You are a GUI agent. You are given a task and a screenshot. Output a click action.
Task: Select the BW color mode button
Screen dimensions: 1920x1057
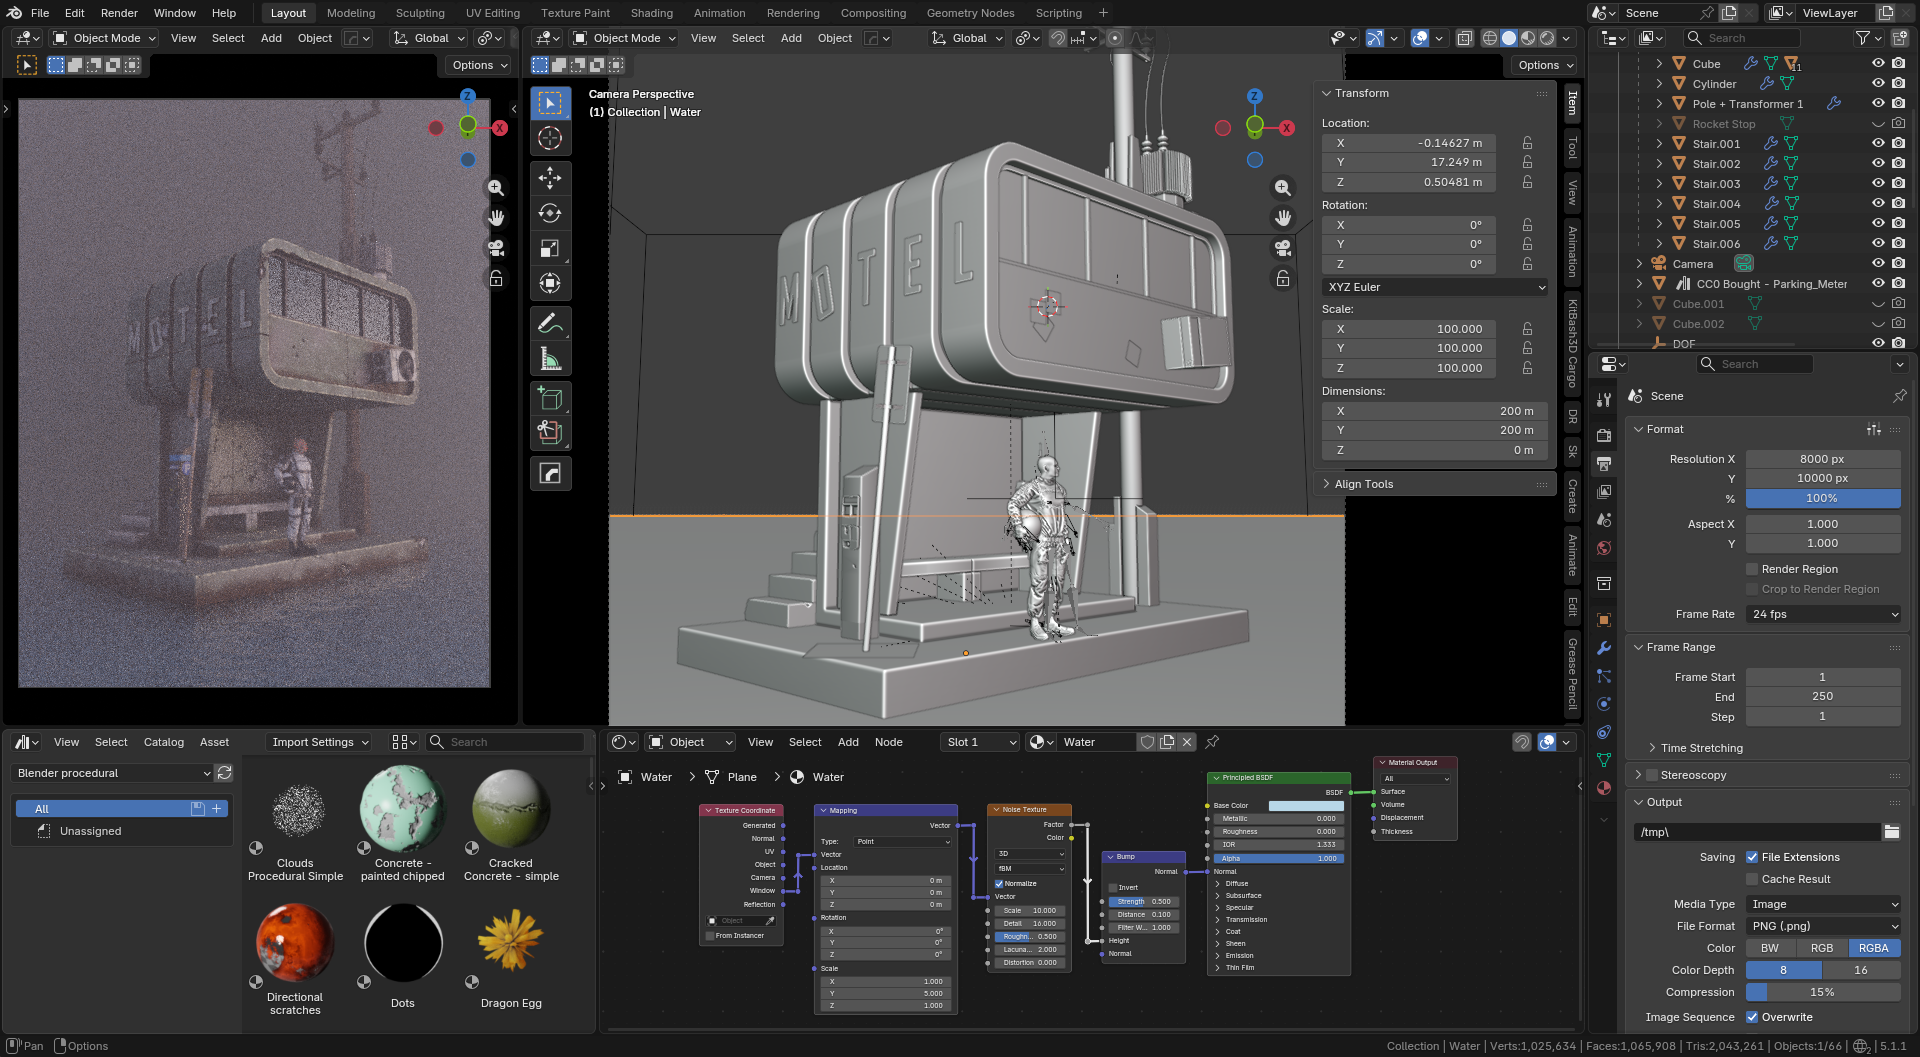(x=1770, y=948)
